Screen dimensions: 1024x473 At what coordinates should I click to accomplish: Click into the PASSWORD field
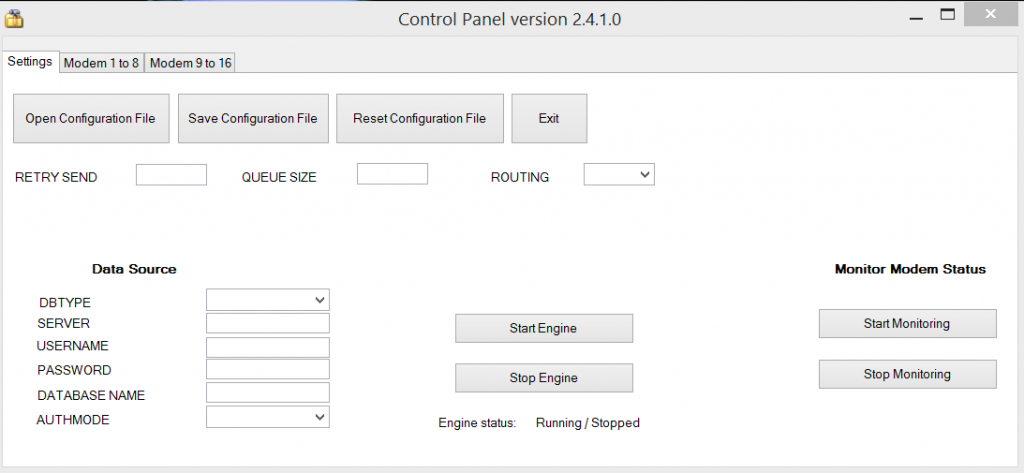267,370
